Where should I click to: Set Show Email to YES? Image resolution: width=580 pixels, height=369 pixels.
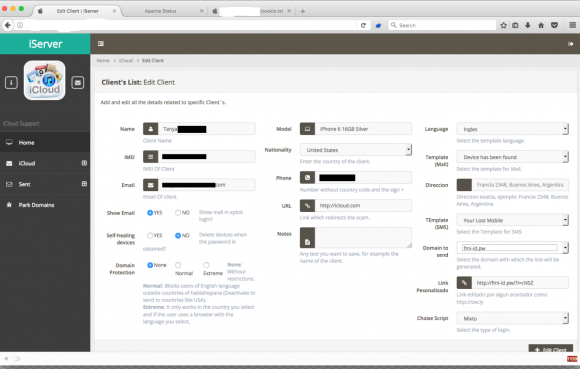click(x=150, y=213)
